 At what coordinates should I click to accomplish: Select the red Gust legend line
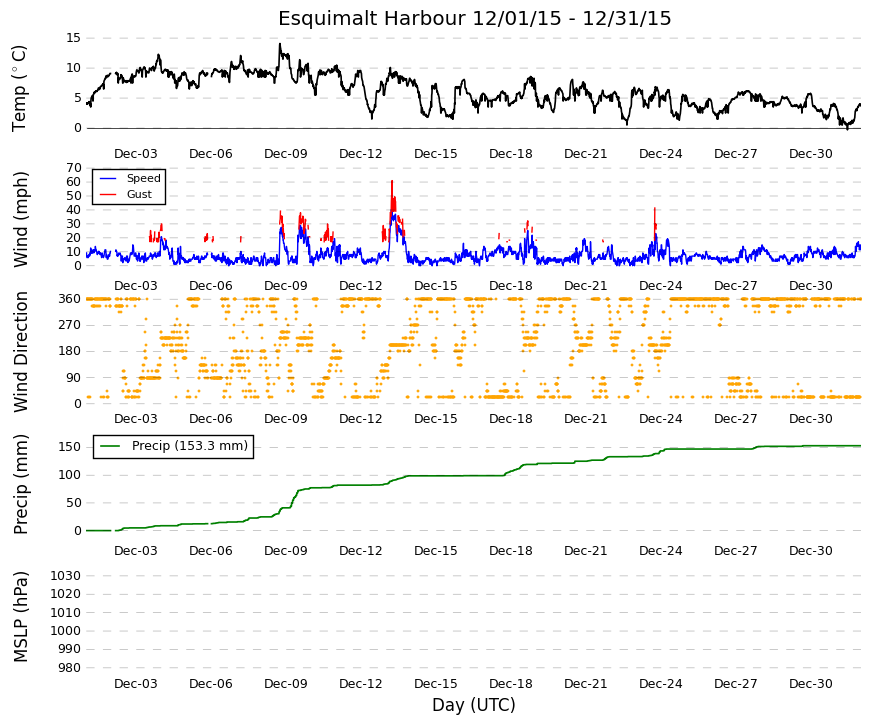[x=108, y=194]
